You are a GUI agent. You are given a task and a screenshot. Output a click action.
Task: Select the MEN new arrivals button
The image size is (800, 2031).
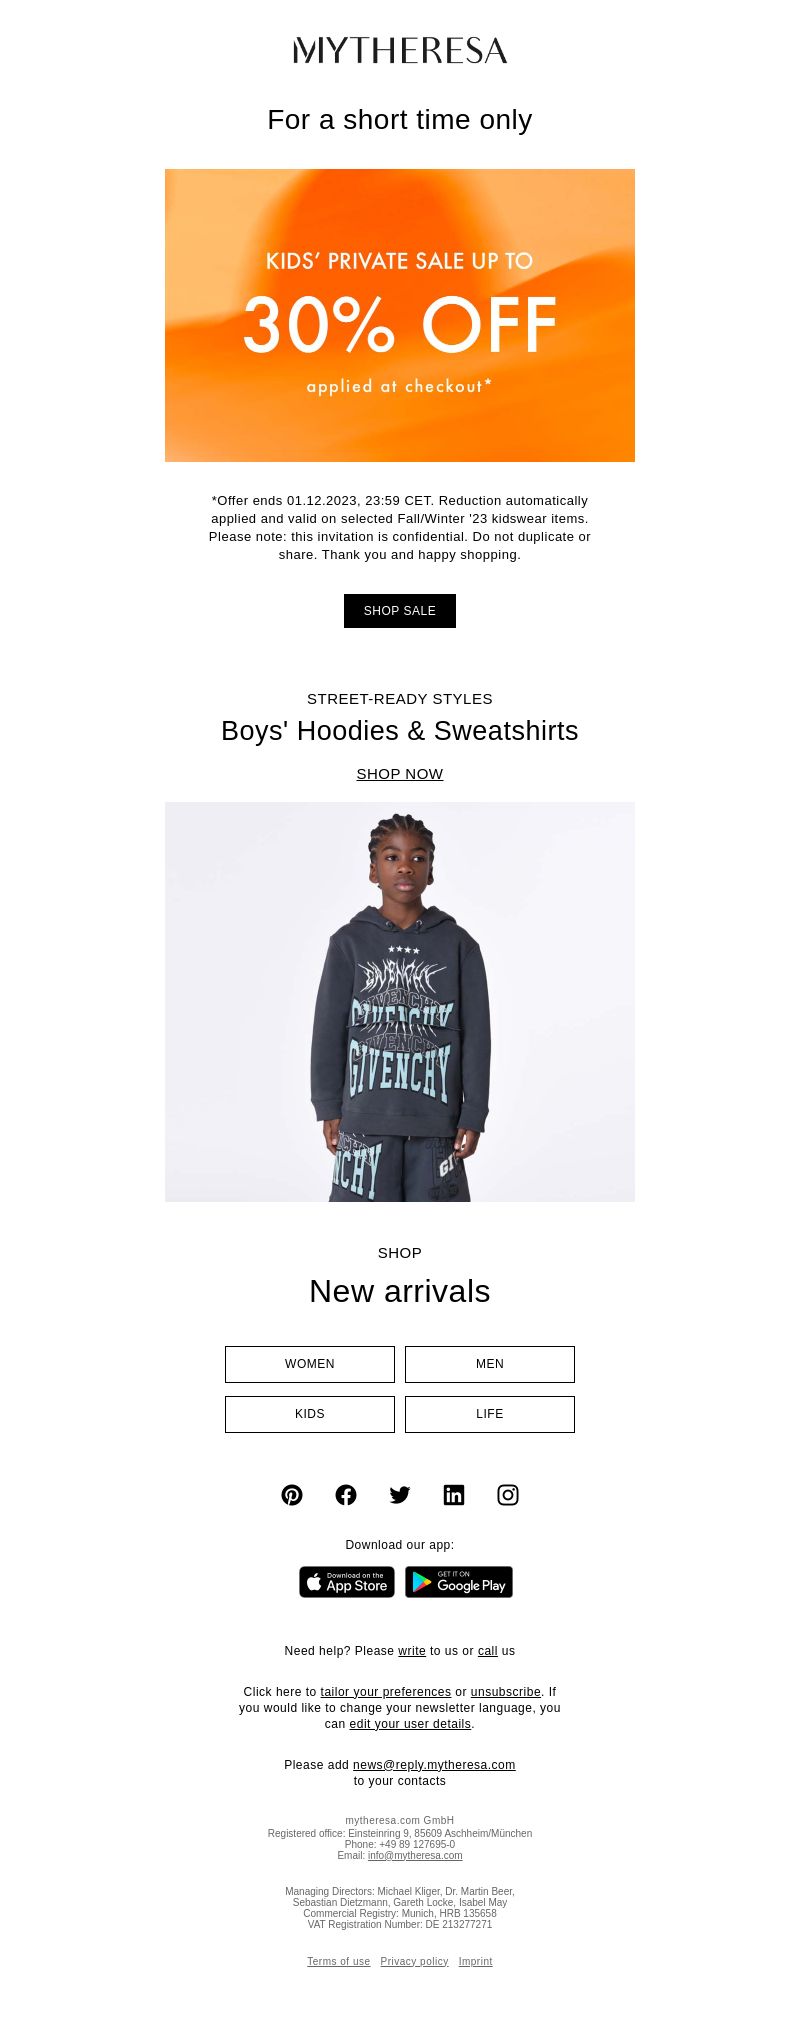click(490, 1364)
